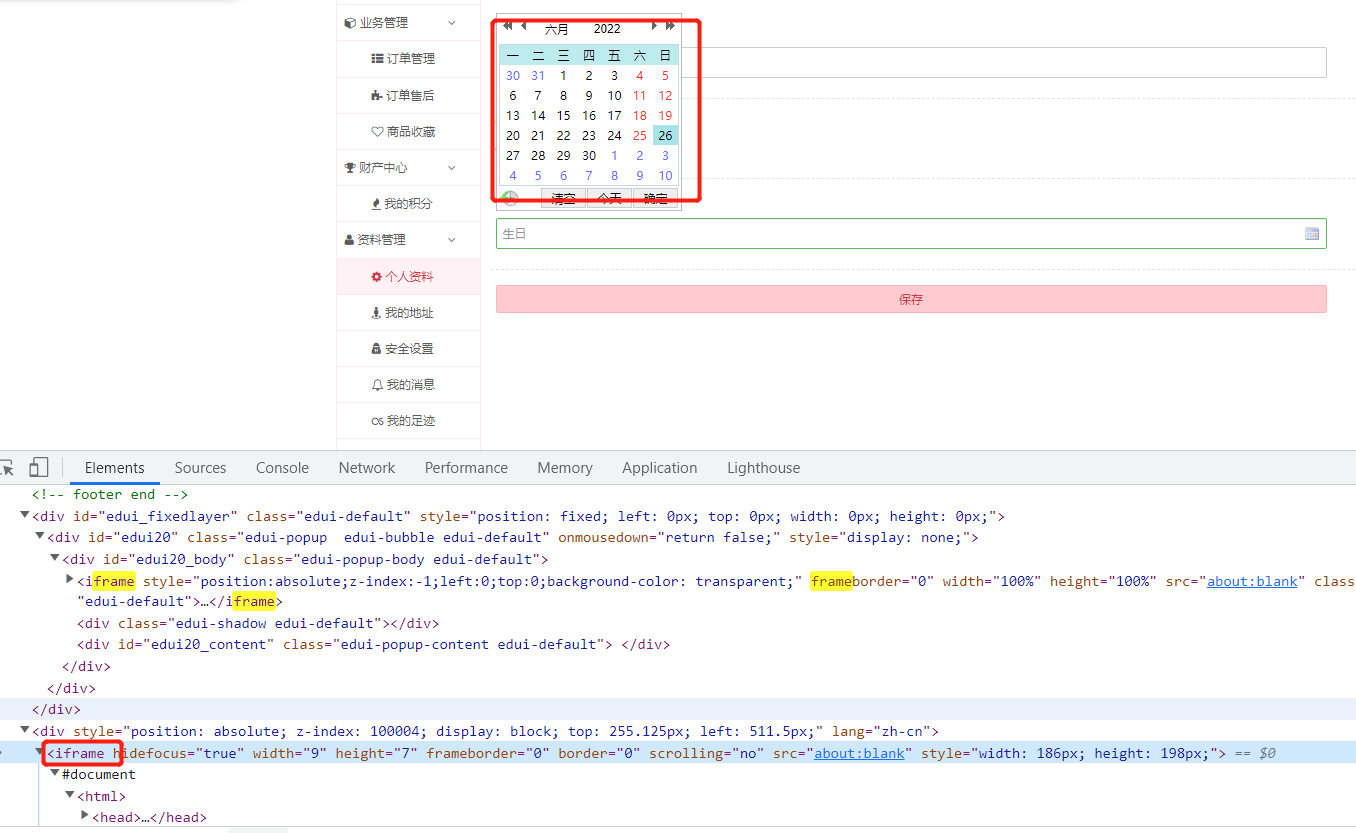Select red date 18 in calendar
1356x833 pixels.
click(640, 116)
